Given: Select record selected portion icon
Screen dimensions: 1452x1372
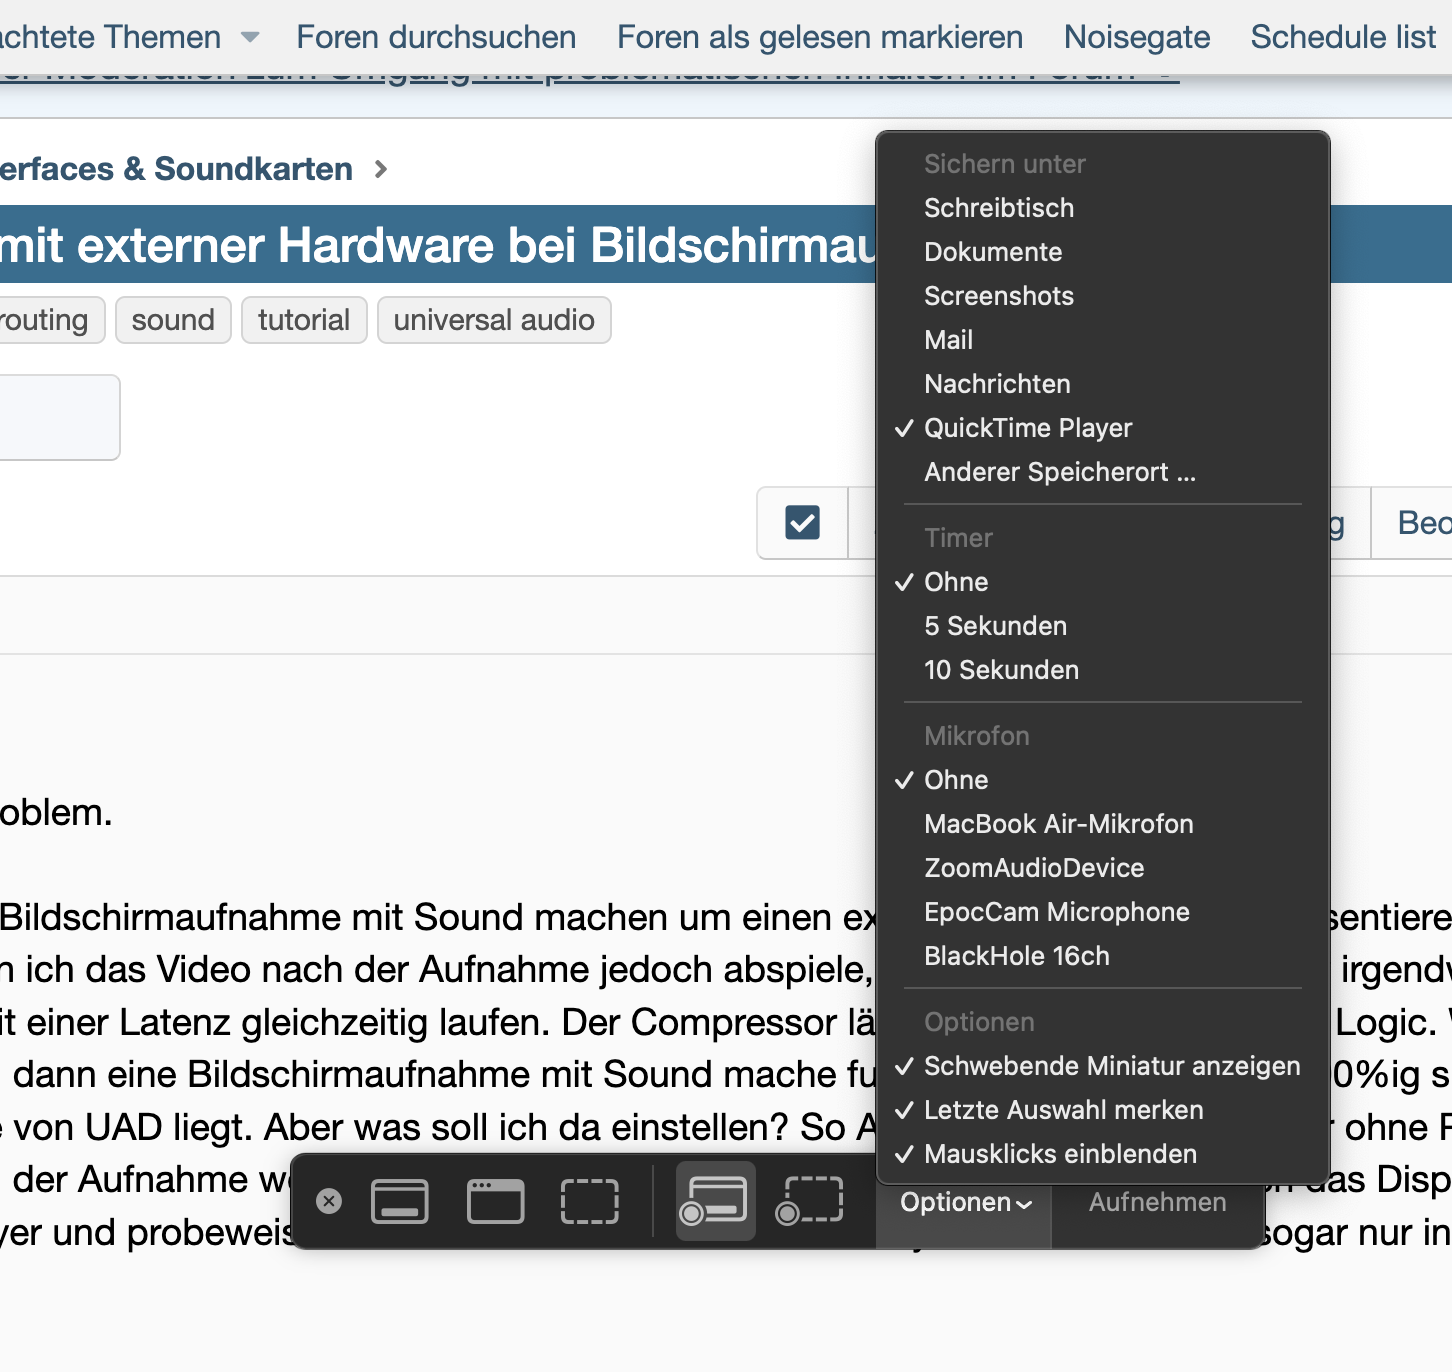Looking at the screenshot, I should click(x=810, y=1200).
